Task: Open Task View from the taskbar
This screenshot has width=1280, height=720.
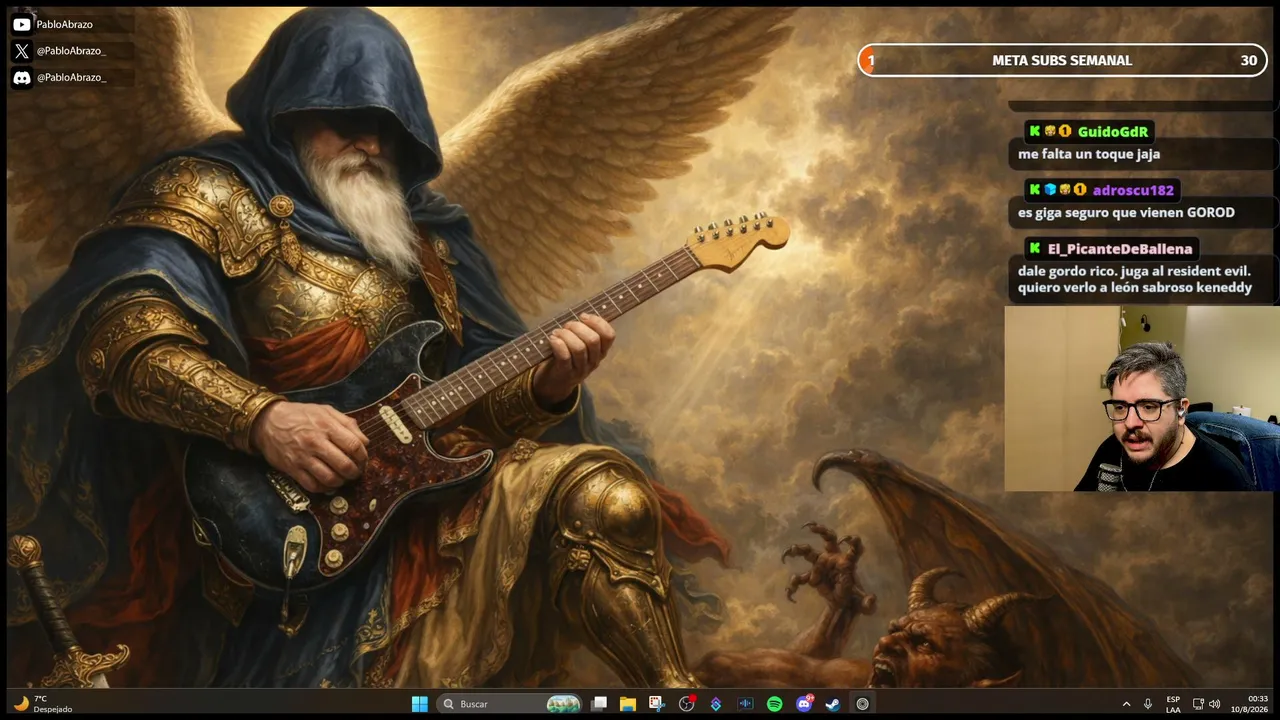Action: [x=599, y=704]
